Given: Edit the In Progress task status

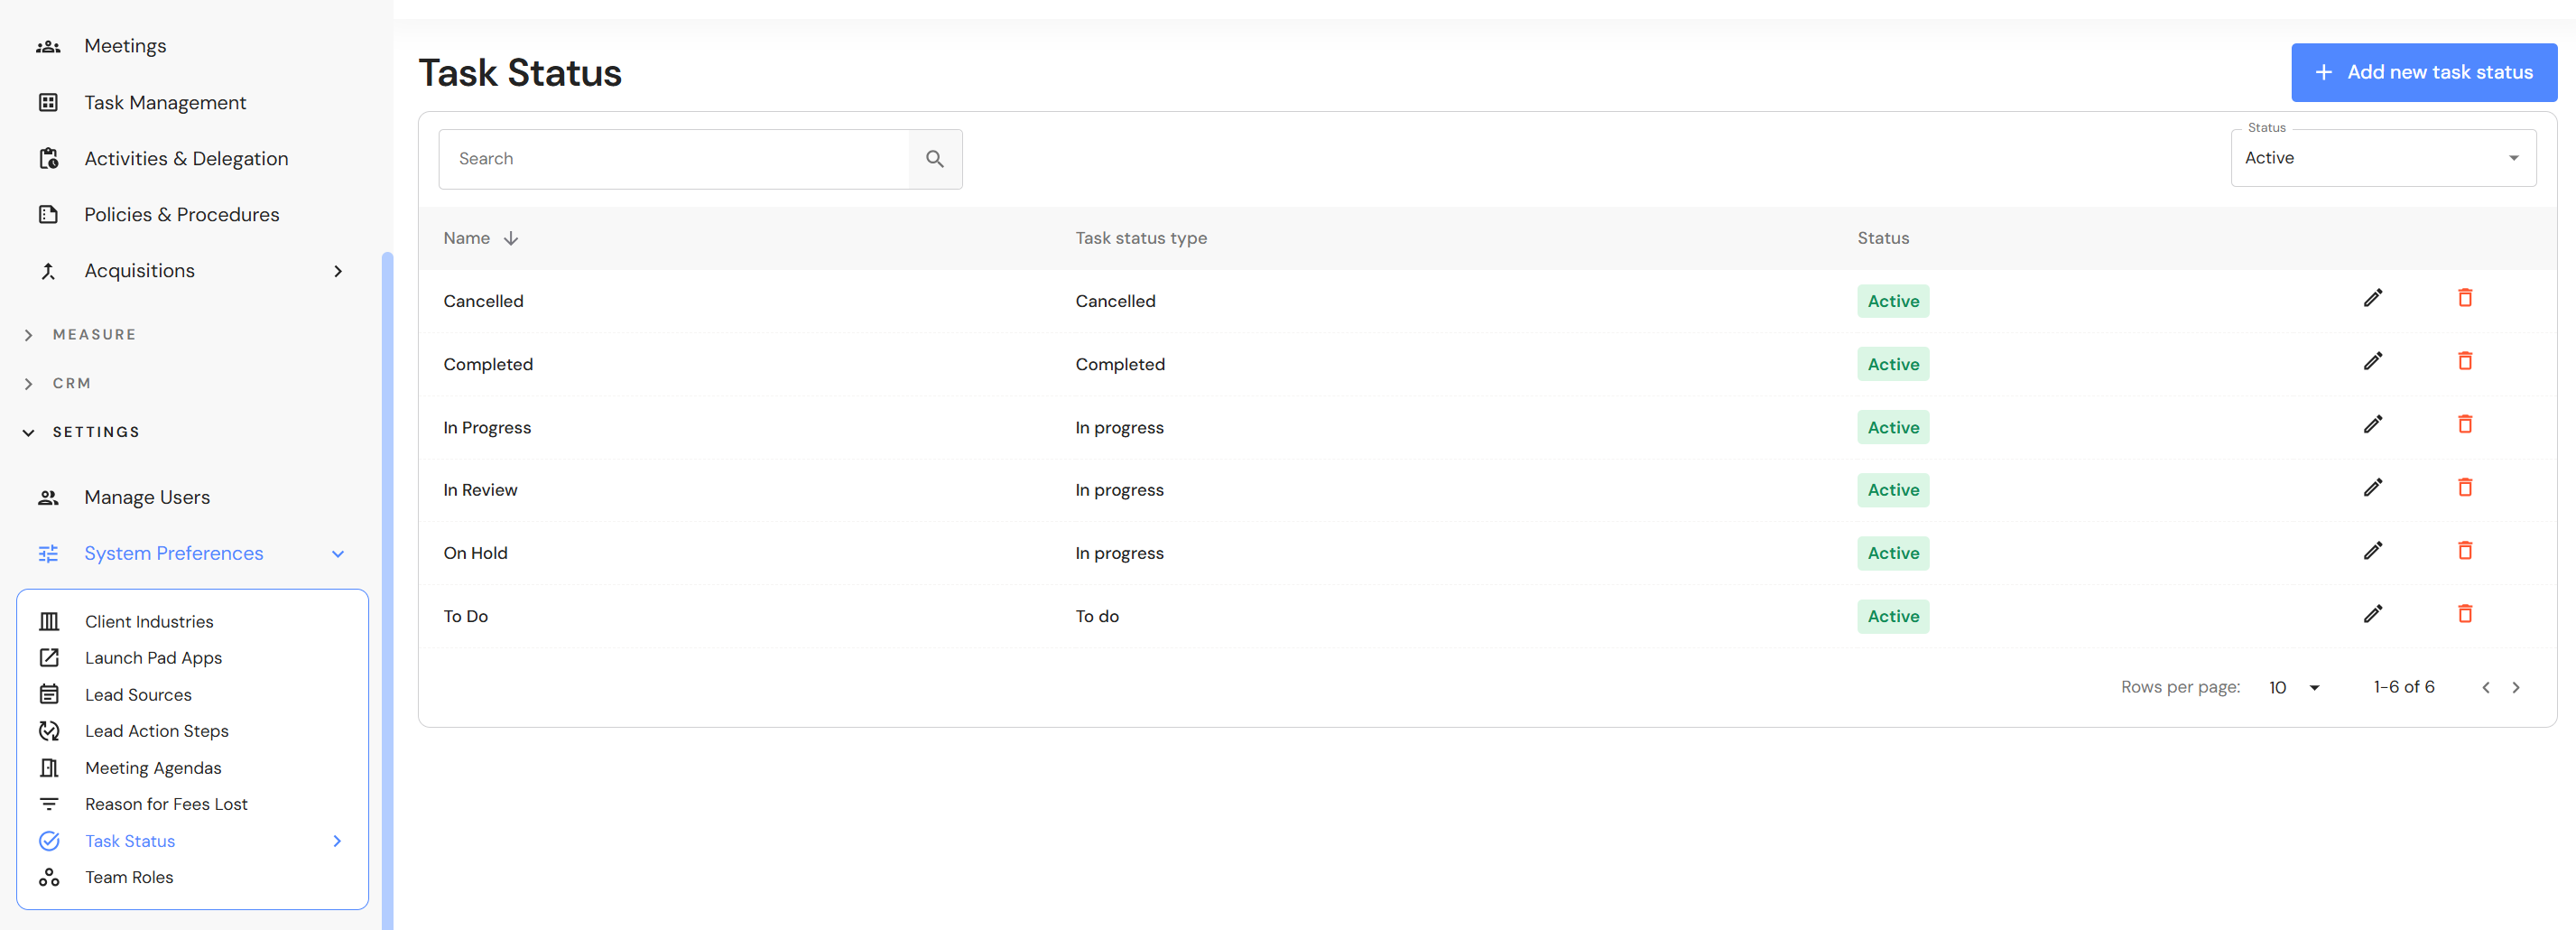Looking at the screenshot, I should pyautogui.click(x=2372, y=424).
